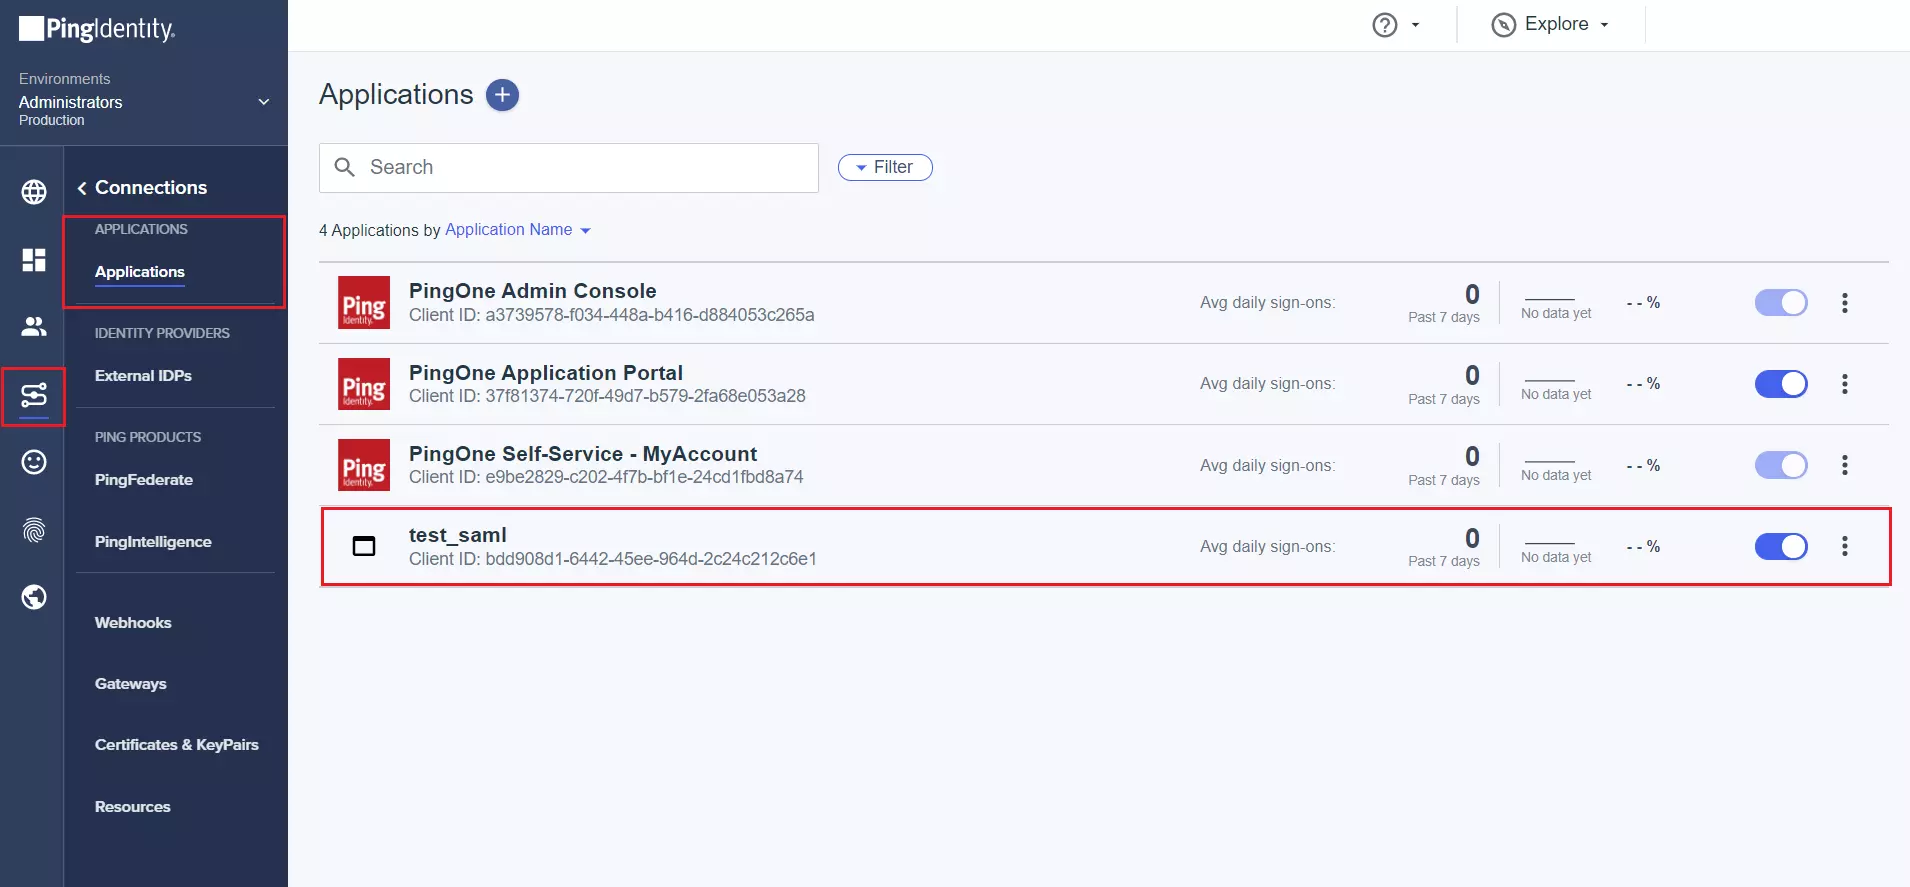Select Applications in Connections menu
The image size is (1910, 887).
tap(140, 272)
